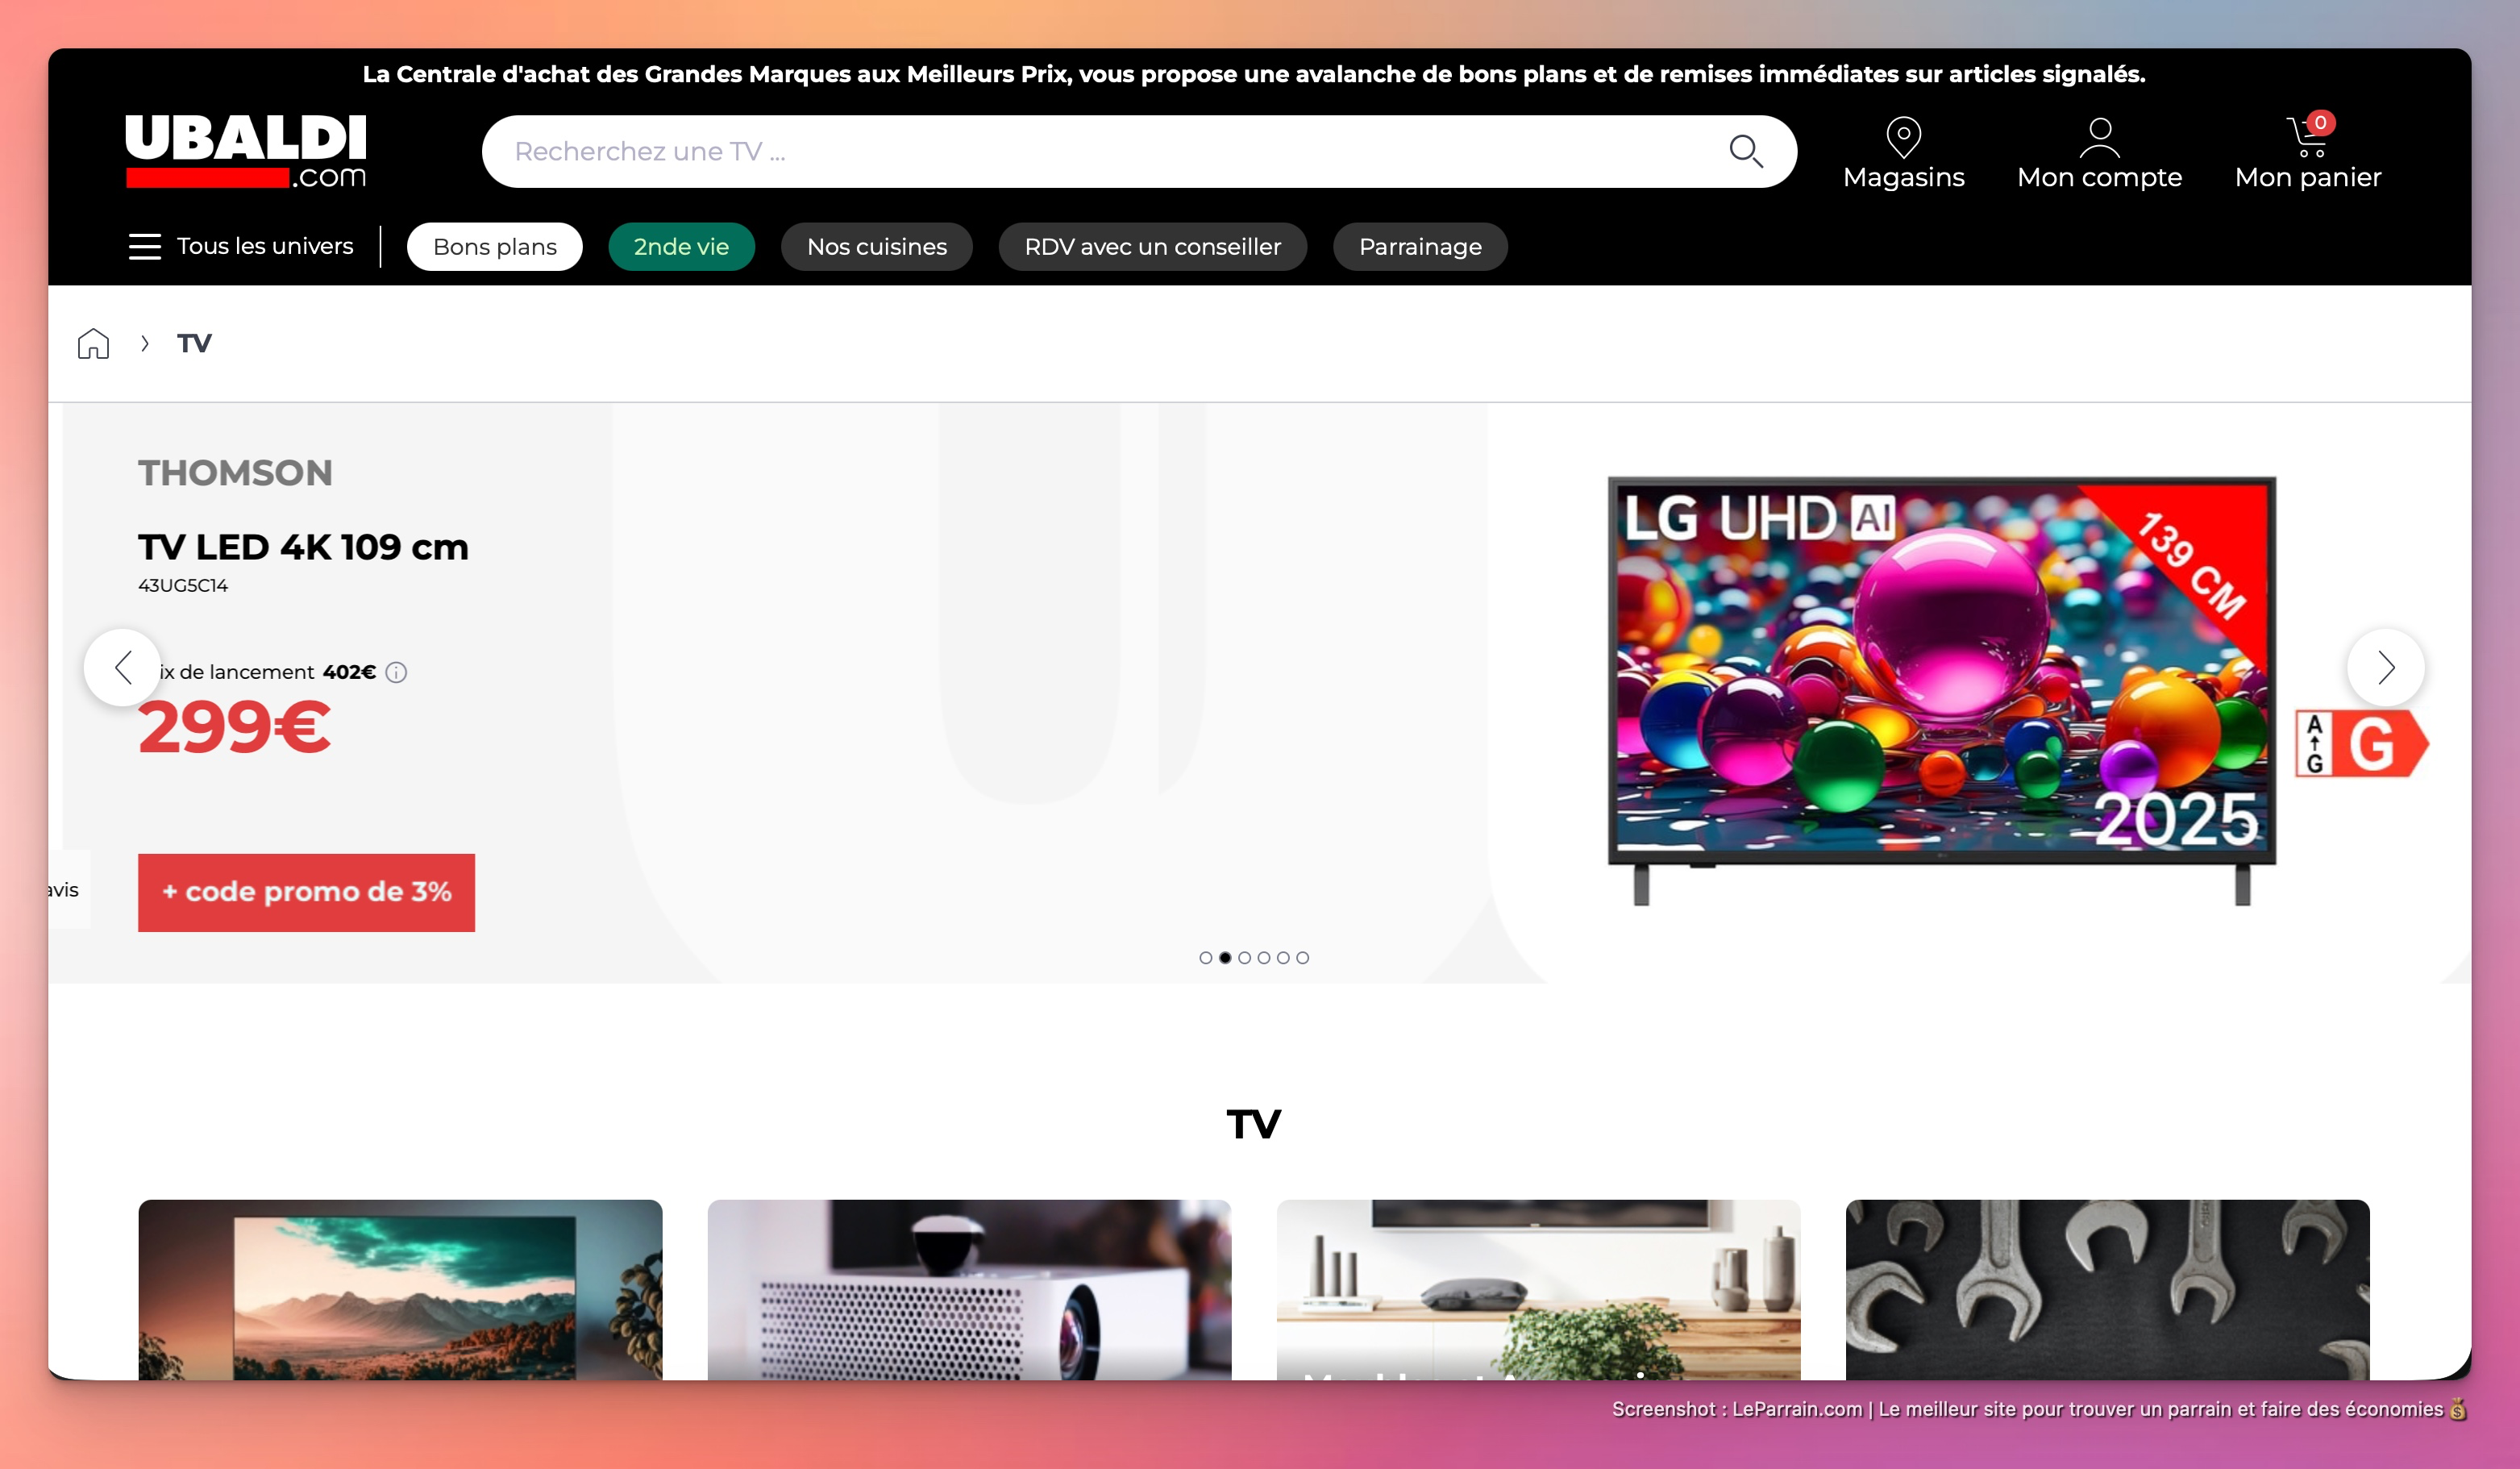Click the UBALDI.com logo
2520x1469 pixels.
click(x=246, y=151)
